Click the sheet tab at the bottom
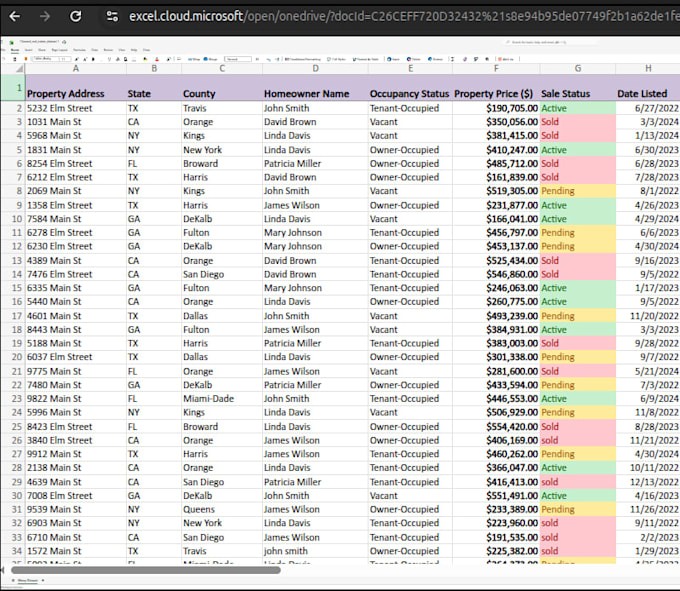Image resolution: width=680 pixels, height=591 pixels. coord(28,580)
